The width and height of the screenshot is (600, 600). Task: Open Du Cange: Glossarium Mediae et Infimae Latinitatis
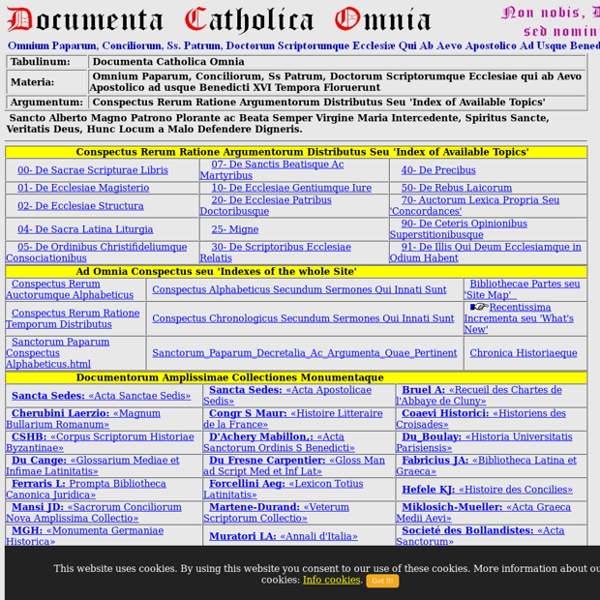pos(93,465)
